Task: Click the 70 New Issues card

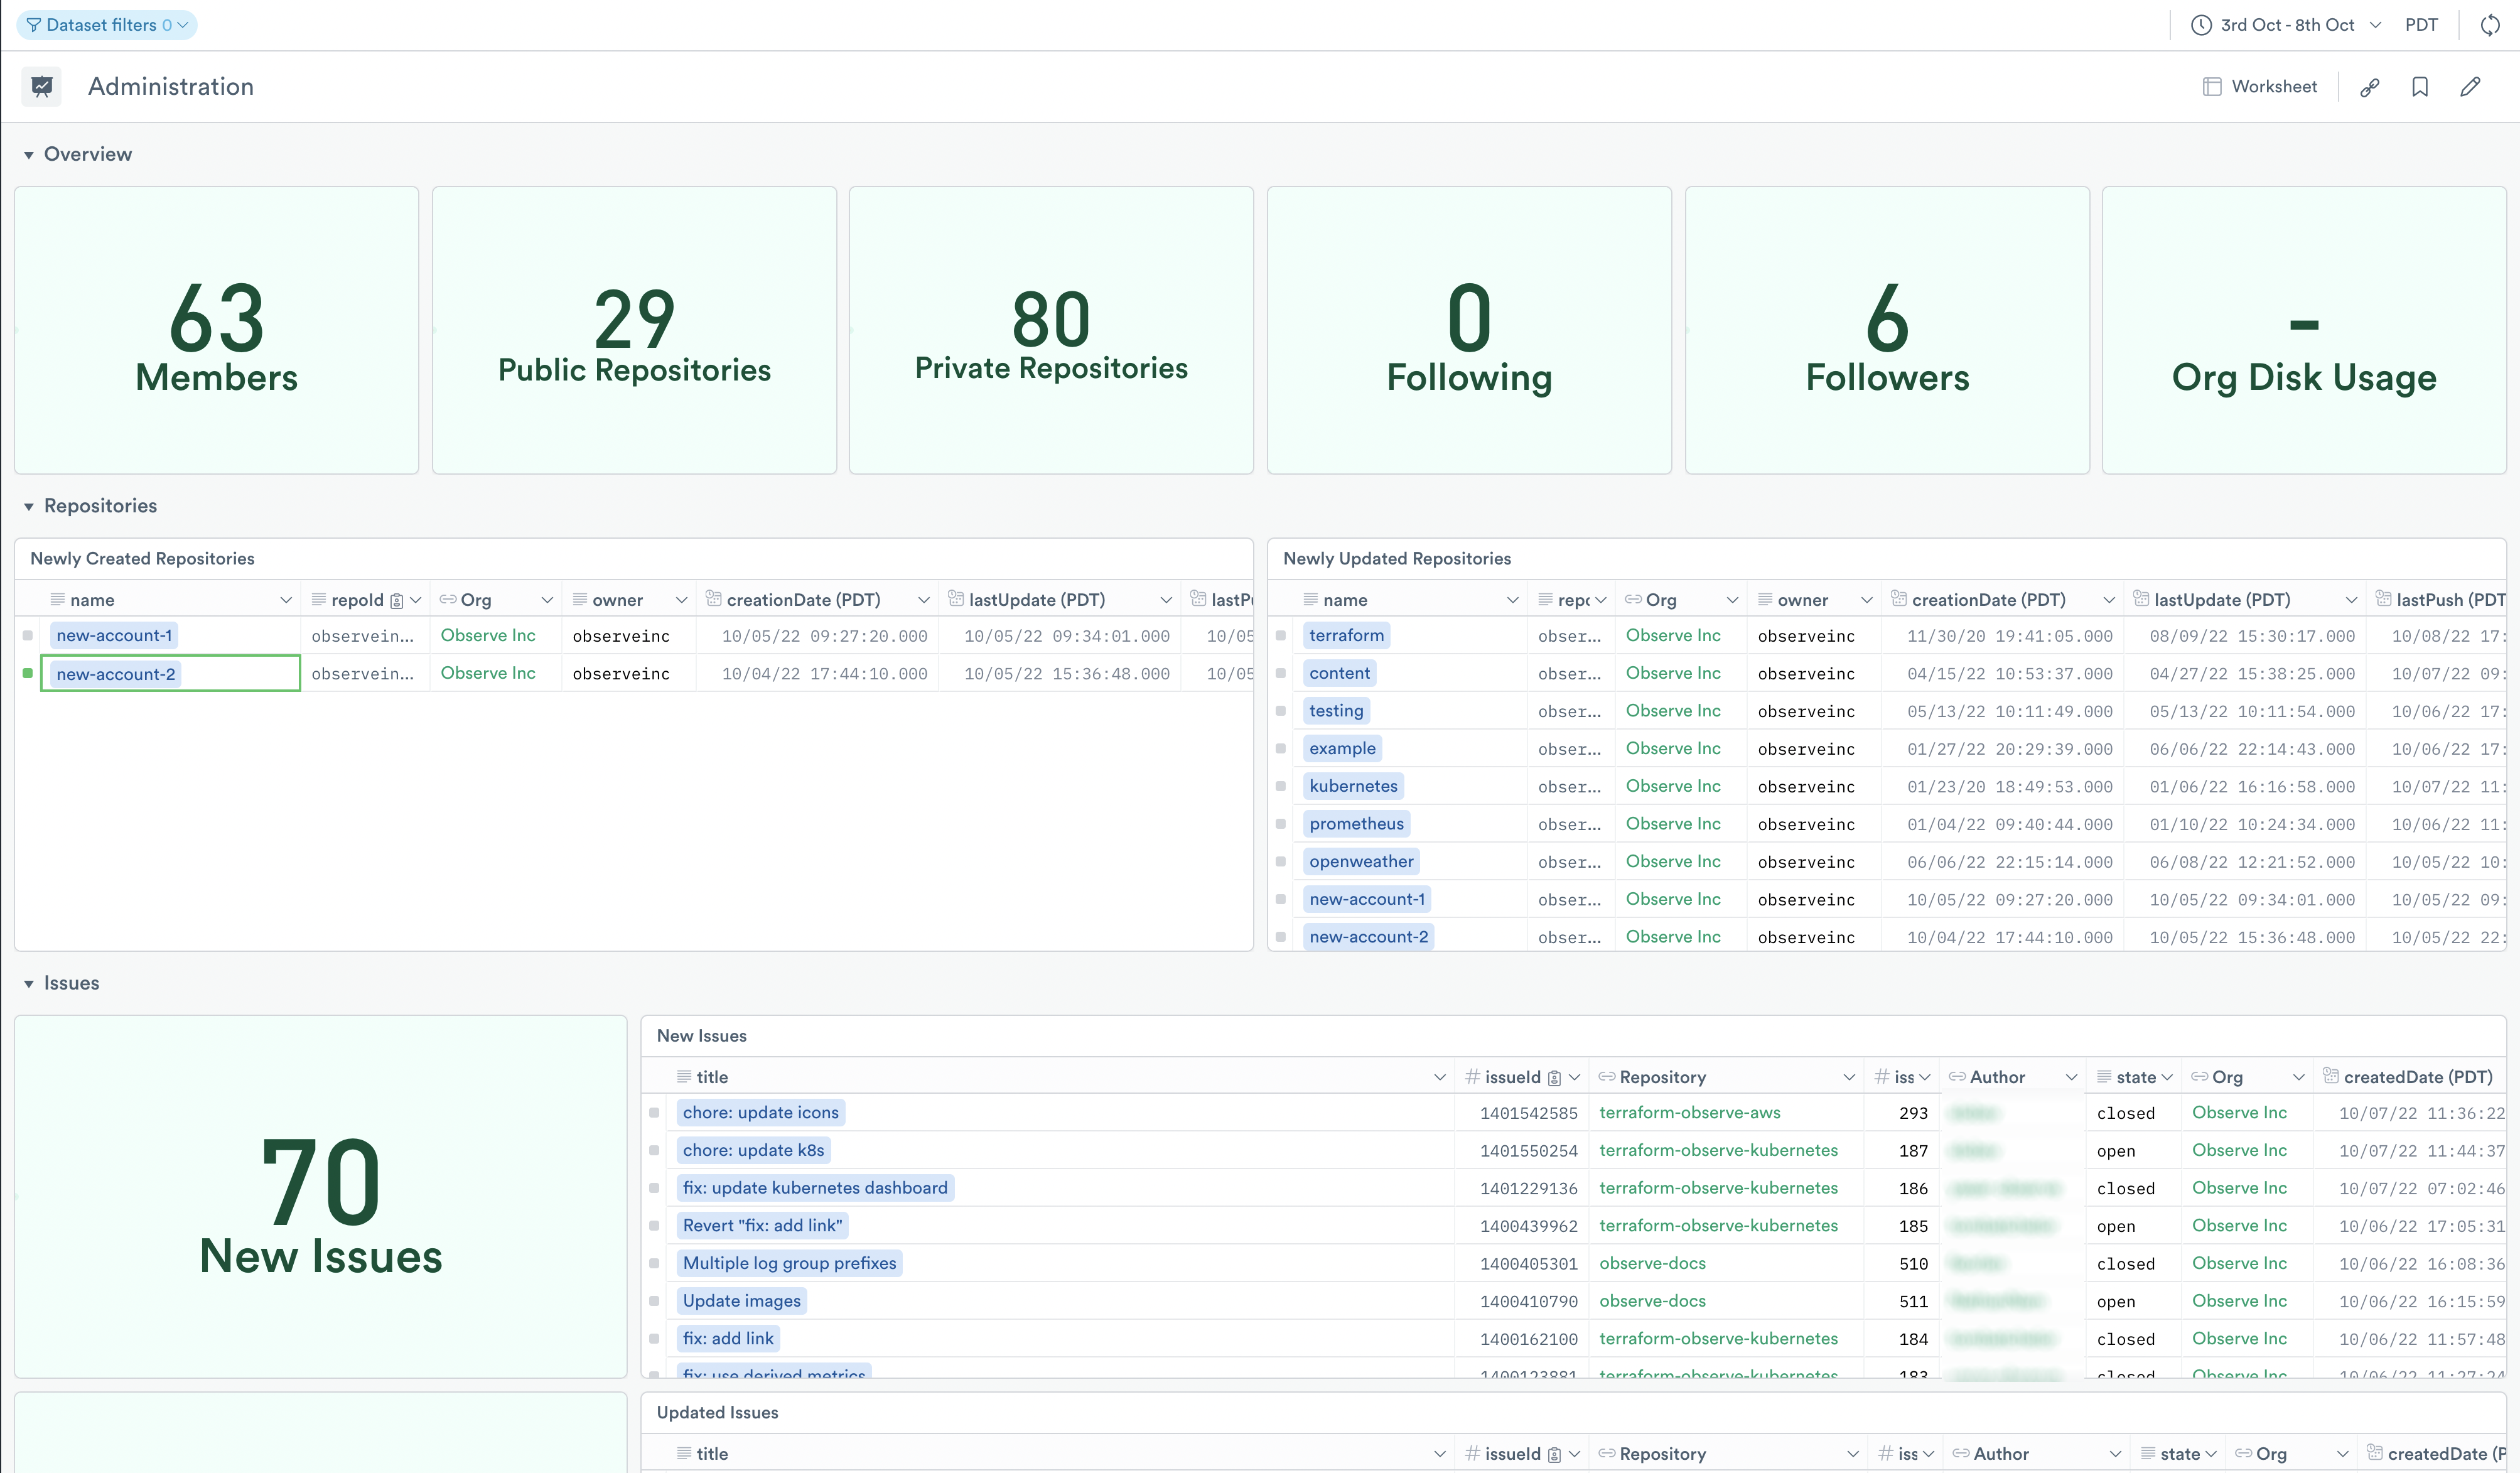Action: tap(320, 1197)
